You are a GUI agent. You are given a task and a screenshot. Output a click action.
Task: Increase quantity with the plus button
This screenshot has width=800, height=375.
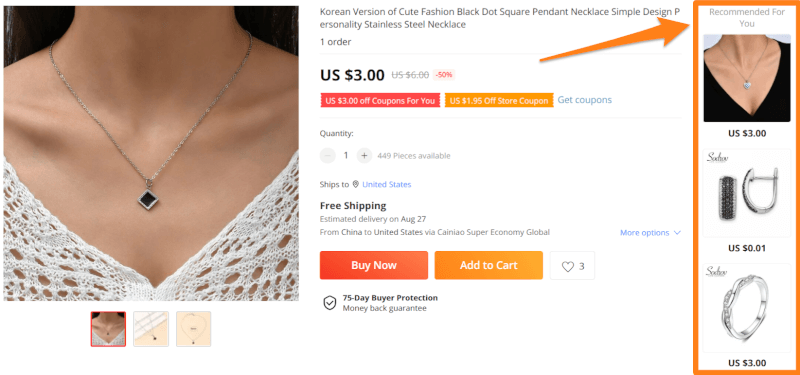[364, 156]
